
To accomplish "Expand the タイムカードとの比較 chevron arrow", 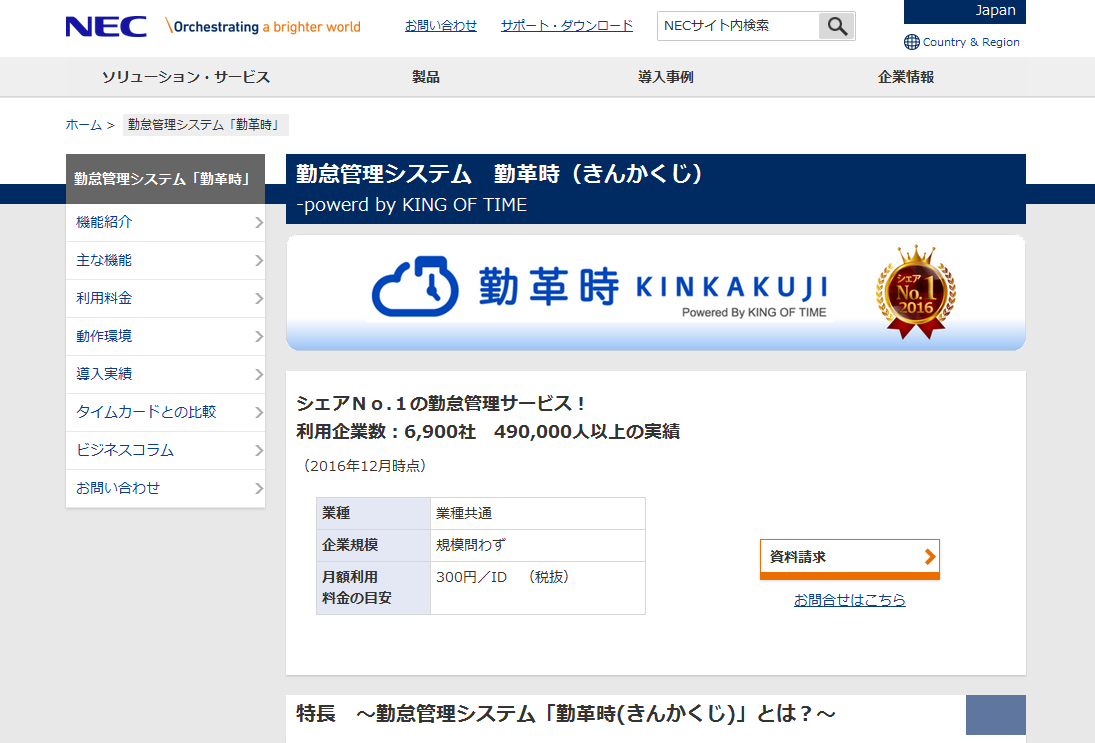I will pos(258,412).
